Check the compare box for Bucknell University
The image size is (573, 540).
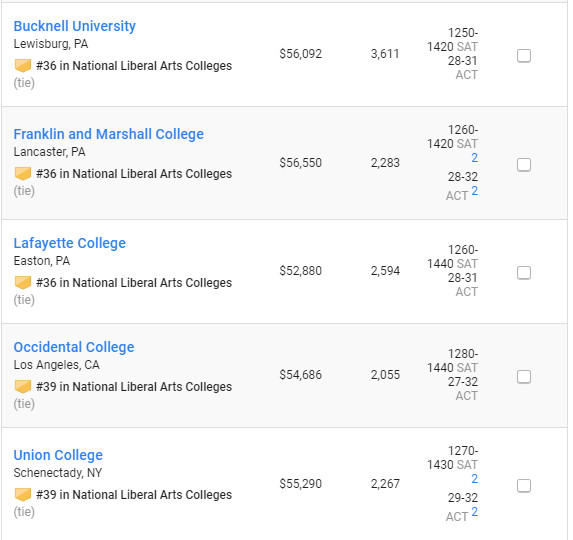[524, 56]
